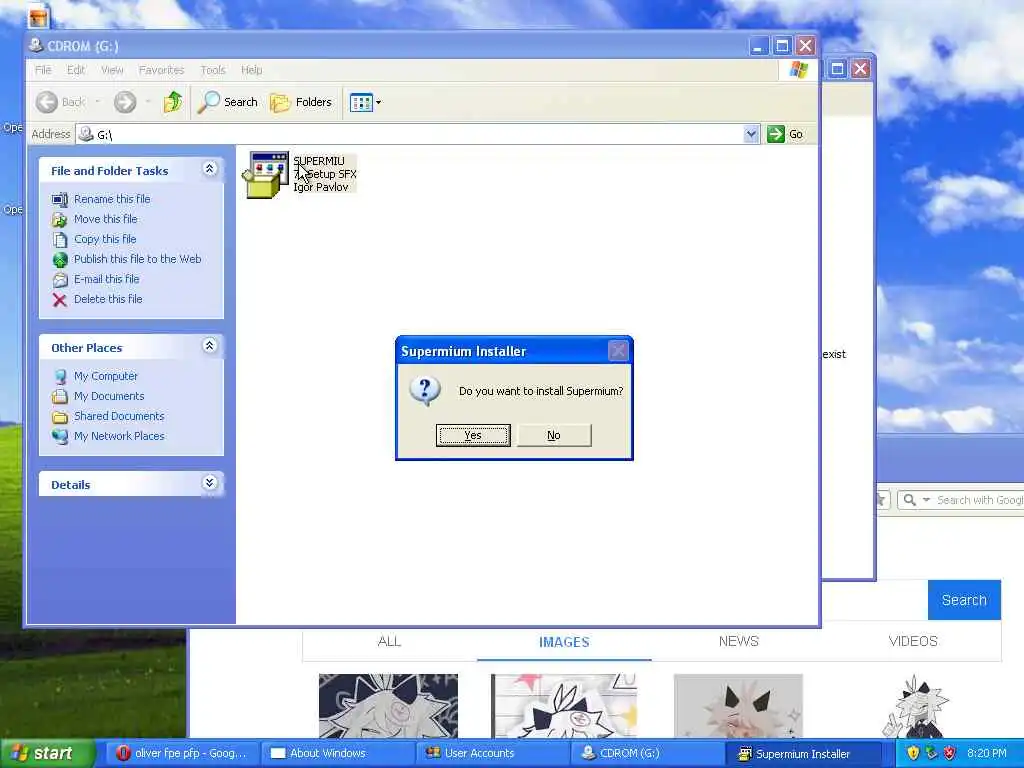Open the Help menu
This screenshot has height=768, width=1024.
(x=251, y=70)
